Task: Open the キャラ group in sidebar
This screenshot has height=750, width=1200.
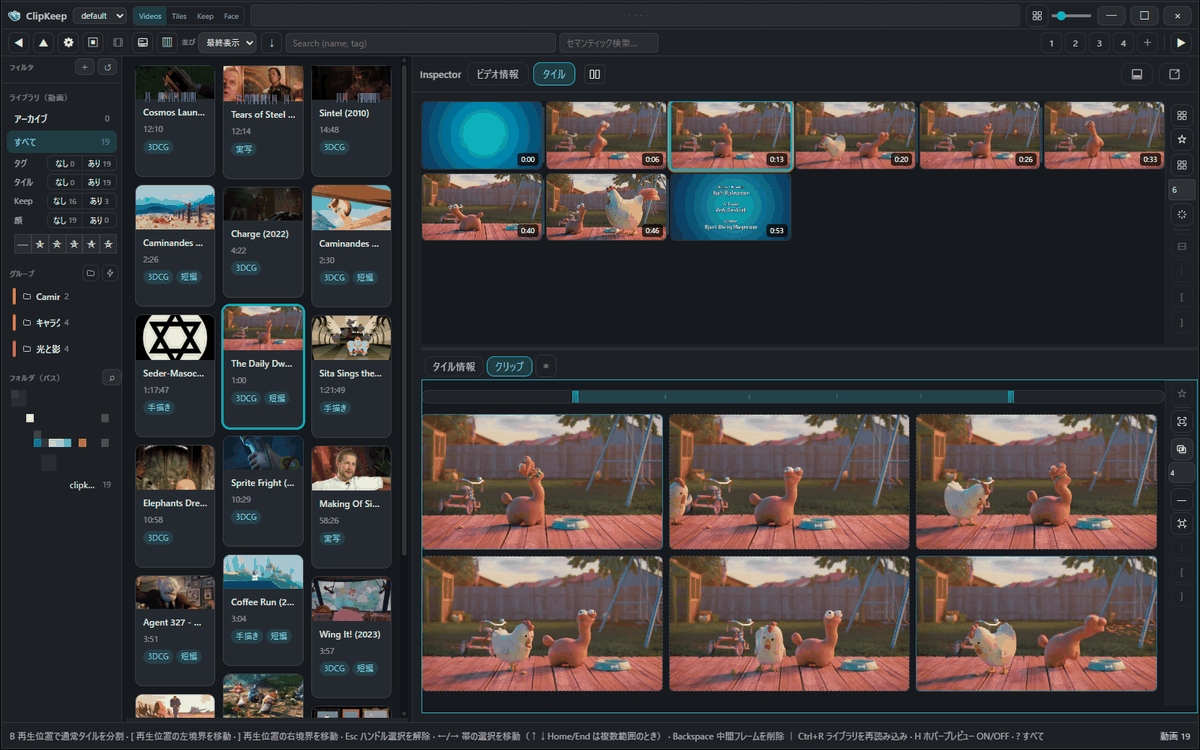Action: click(x=60, y=323)
